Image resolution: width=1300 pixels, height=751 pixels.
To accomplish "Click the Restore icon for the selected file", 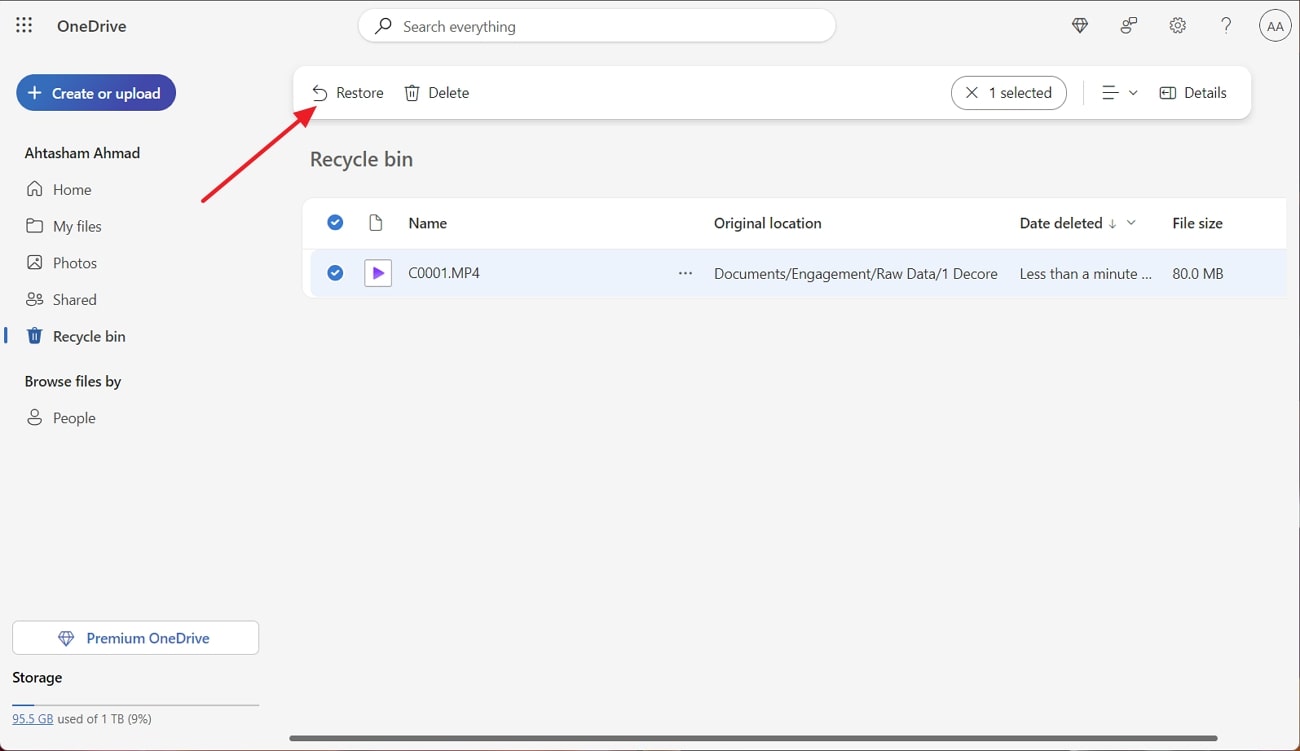I will [319, 92].
